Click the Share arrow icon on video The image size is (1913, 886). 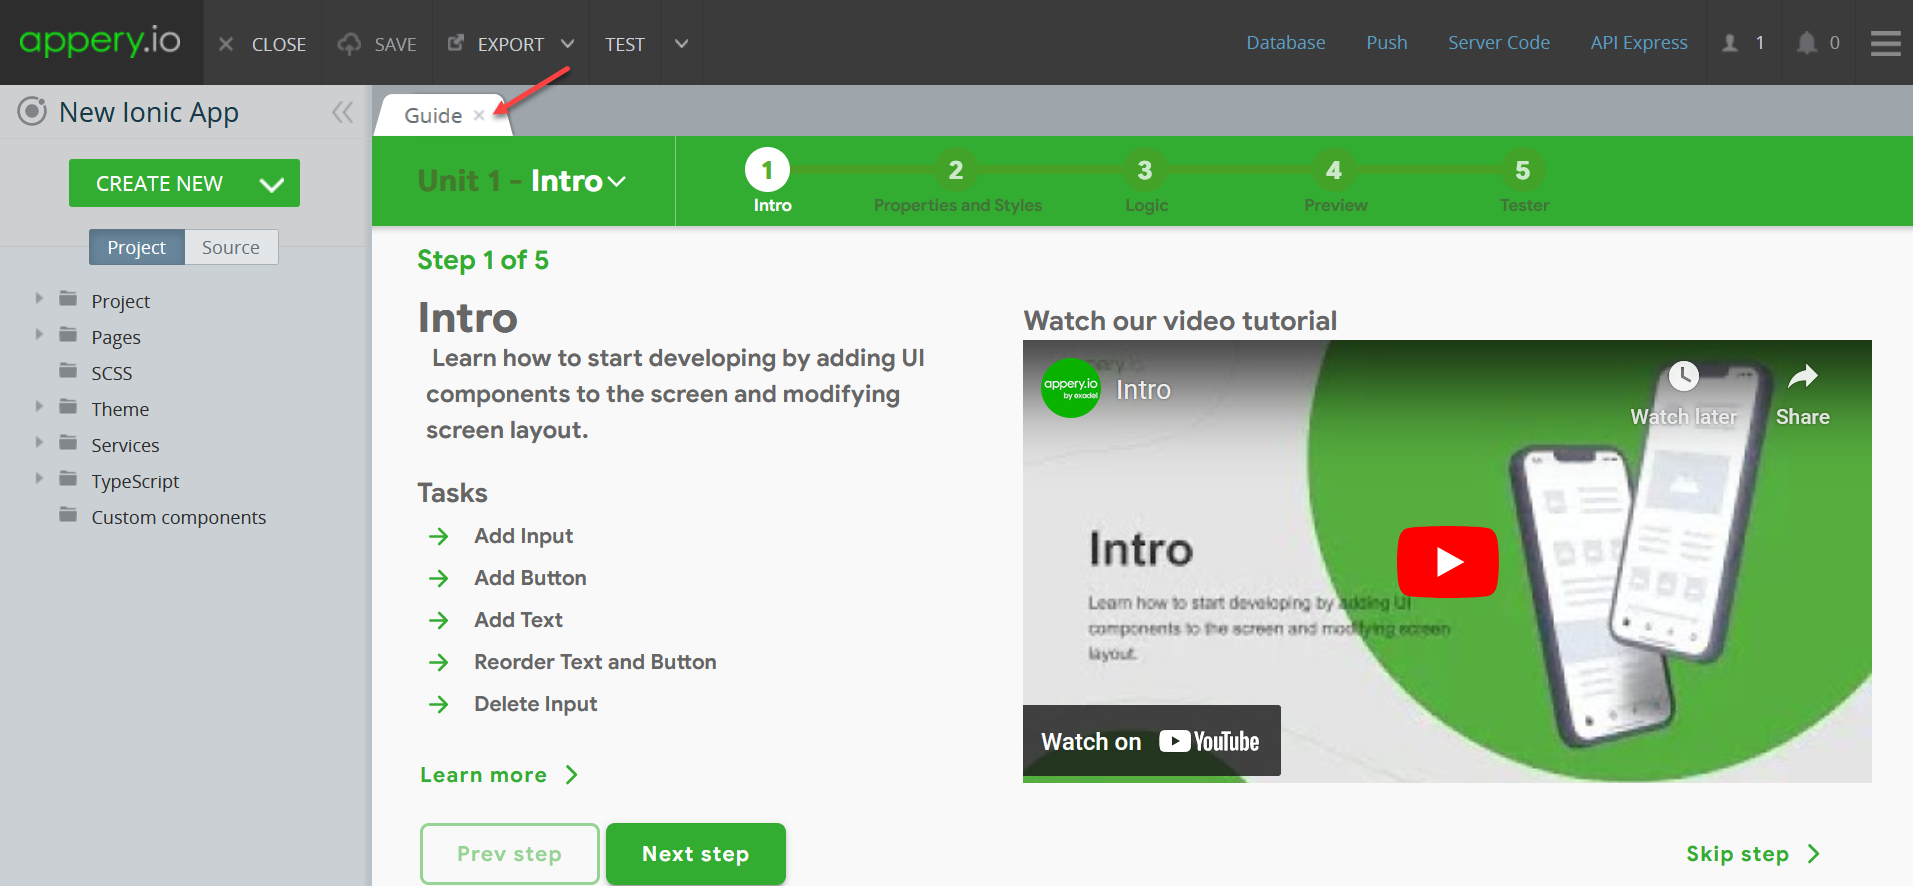point(1803,377)
